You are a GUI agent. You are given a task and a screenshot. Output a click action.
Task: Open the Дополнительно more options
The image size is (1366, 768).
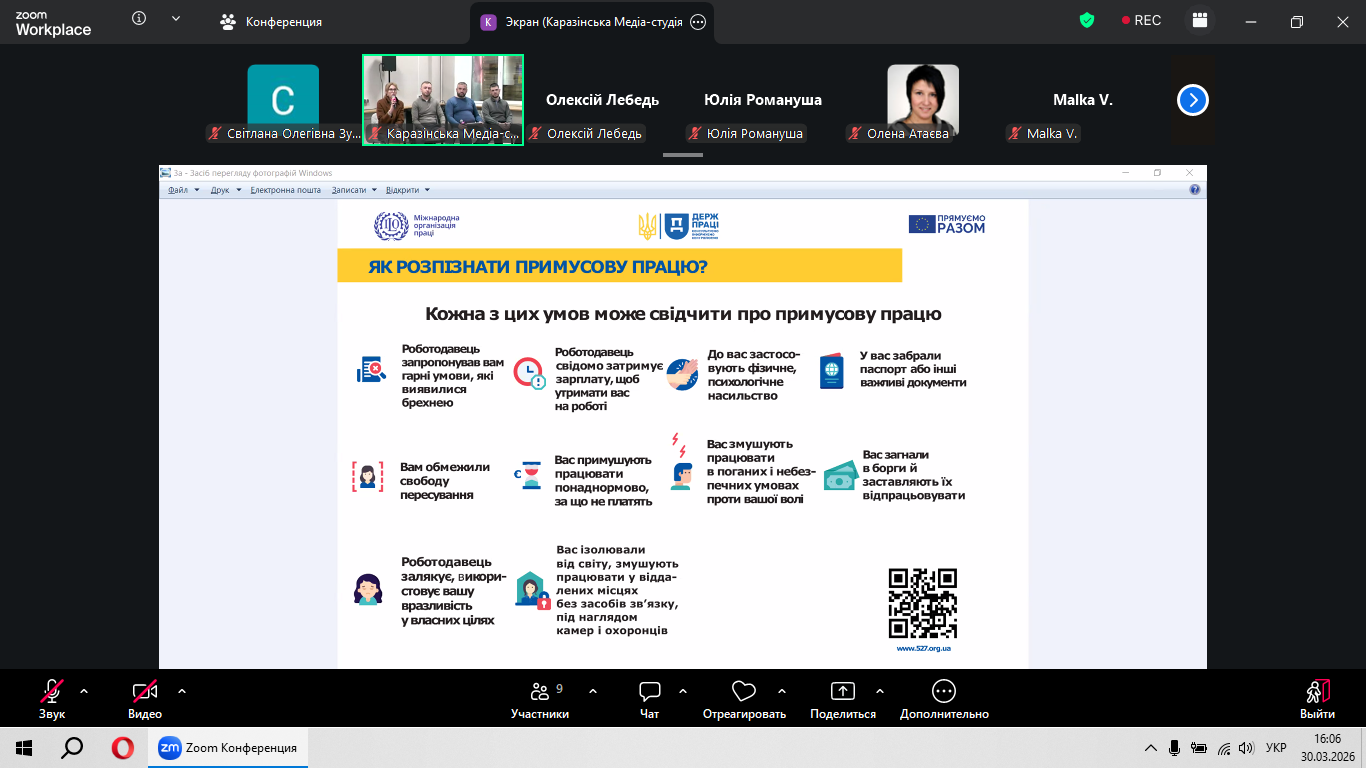944,699
